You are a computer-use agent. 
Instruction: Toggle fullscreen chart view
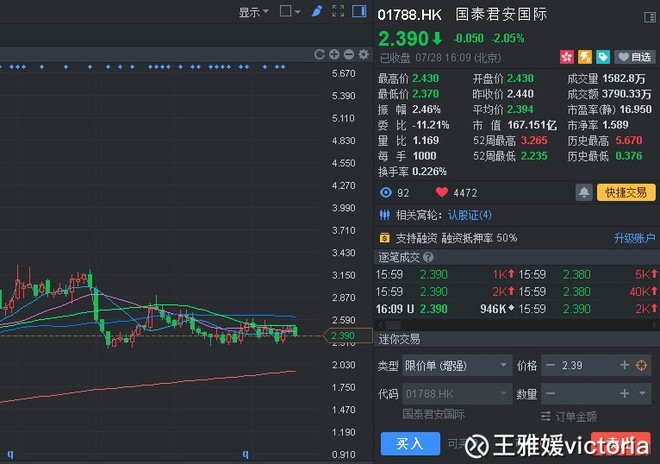tap(338, 11)
